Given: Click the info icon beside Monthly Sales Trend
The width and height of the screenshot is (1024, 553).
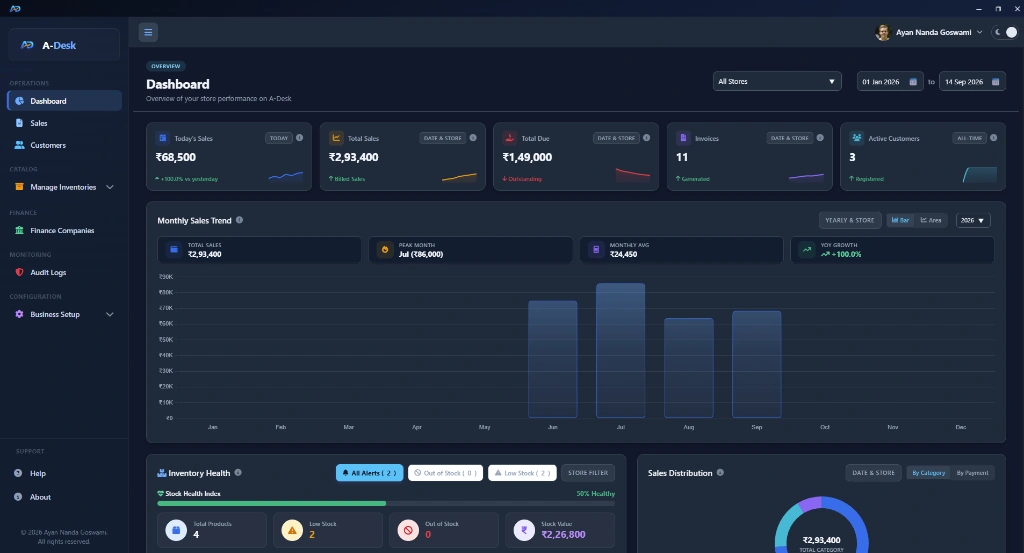Looking at the screenshot, I should pos(240,220).
